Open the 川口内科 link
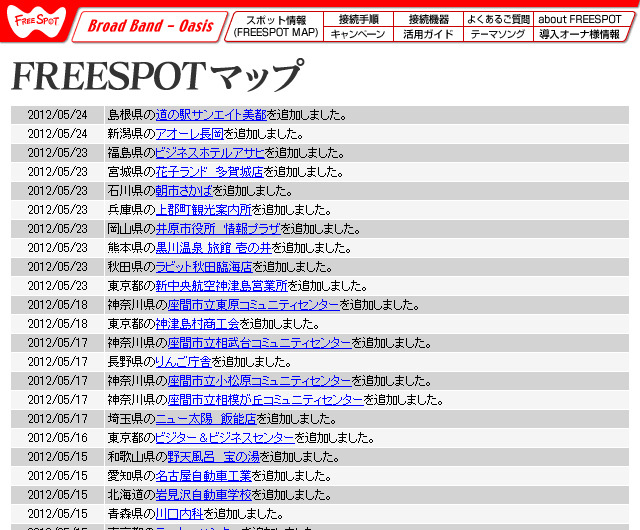Image resolution: width=640 pixels, height=530 pixels. point(180,513)
